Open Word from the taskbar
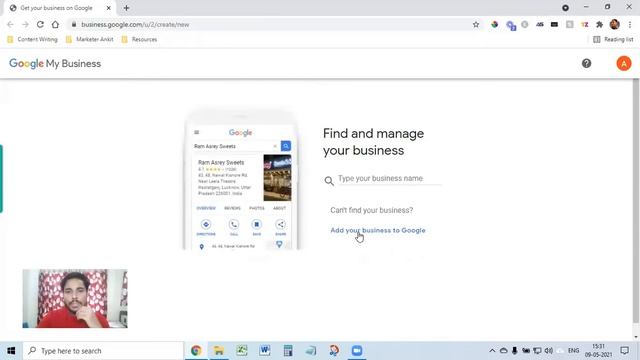 pyautogui.click(x=265, y=351)
